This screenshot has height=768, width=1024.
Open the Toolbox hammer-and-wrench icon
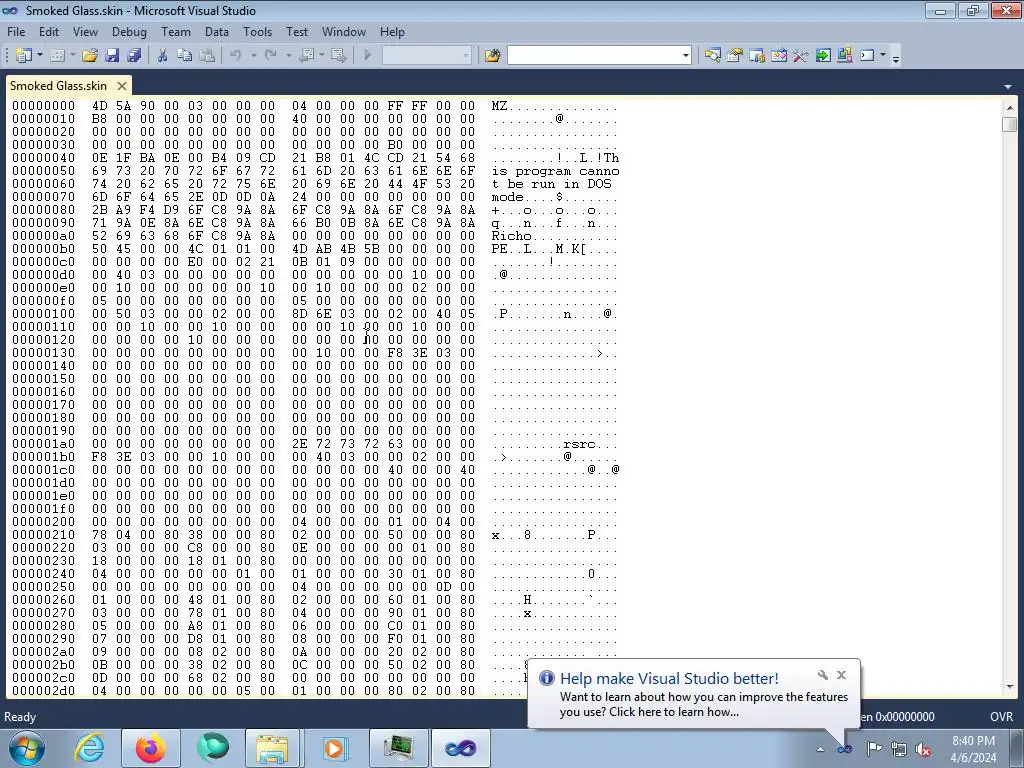click(x=801, y=56)
